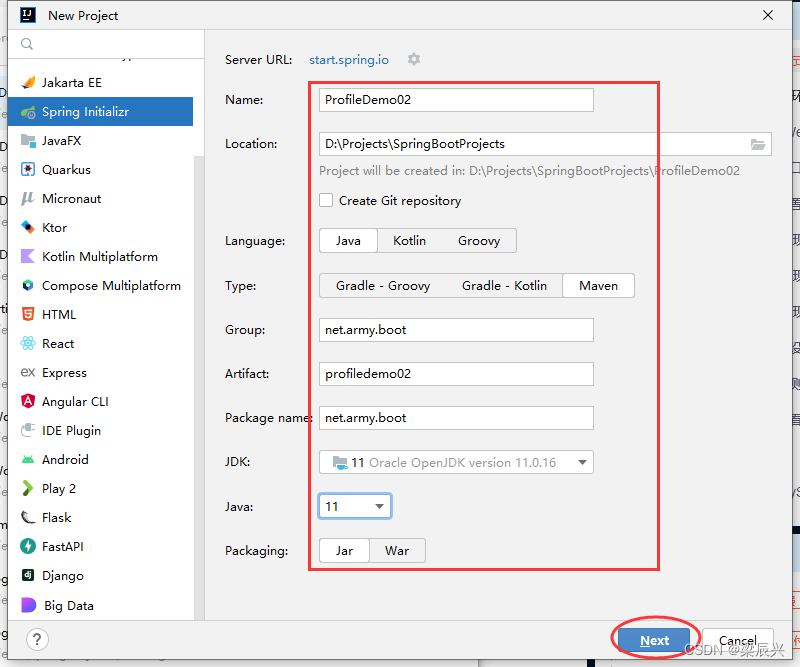Screen dimensions: 800x667
Task: Select Micronaut in the generator list
Action: pos(101,199)
